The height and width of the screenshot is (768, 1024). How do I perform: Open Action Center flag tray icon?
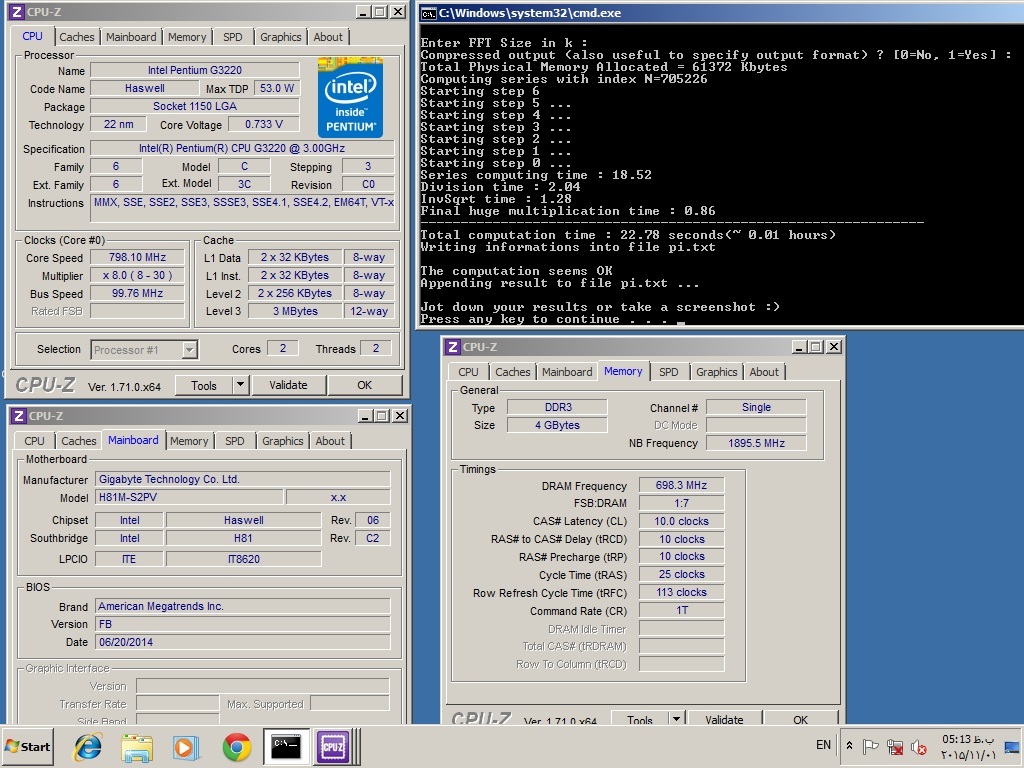coord(870,746)
